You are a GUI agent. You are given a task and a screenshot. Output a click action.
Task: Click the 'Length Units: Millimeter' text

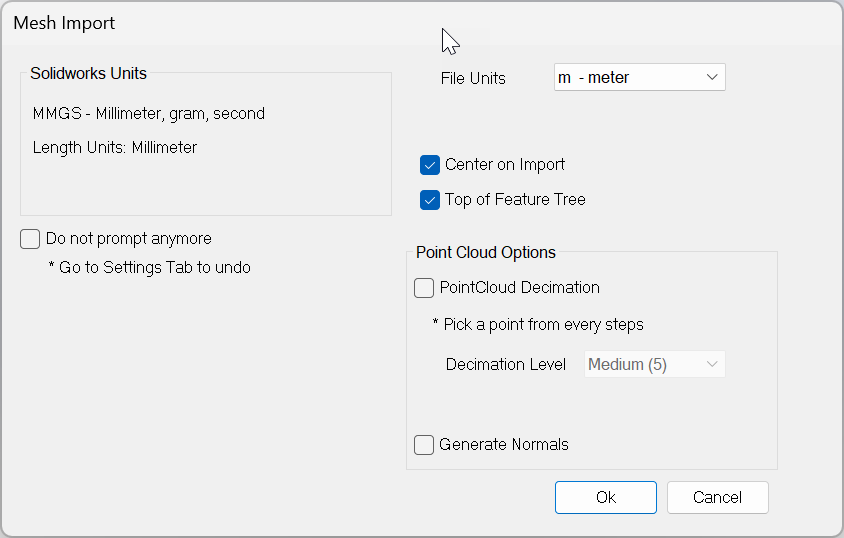[115, 147]
